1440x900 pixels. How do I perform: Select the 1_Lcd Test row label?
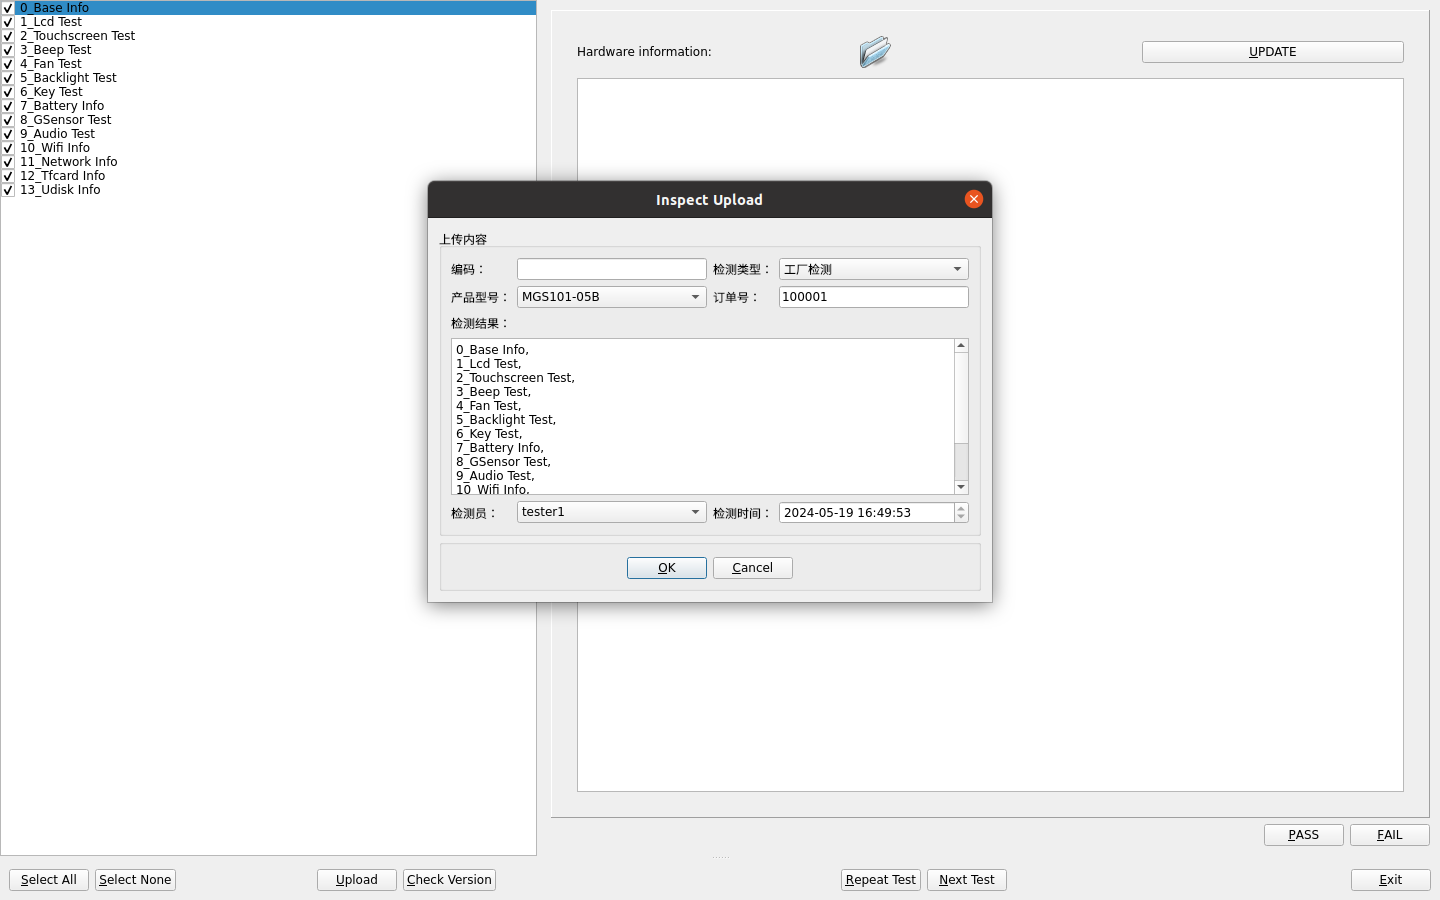[51, 22]
